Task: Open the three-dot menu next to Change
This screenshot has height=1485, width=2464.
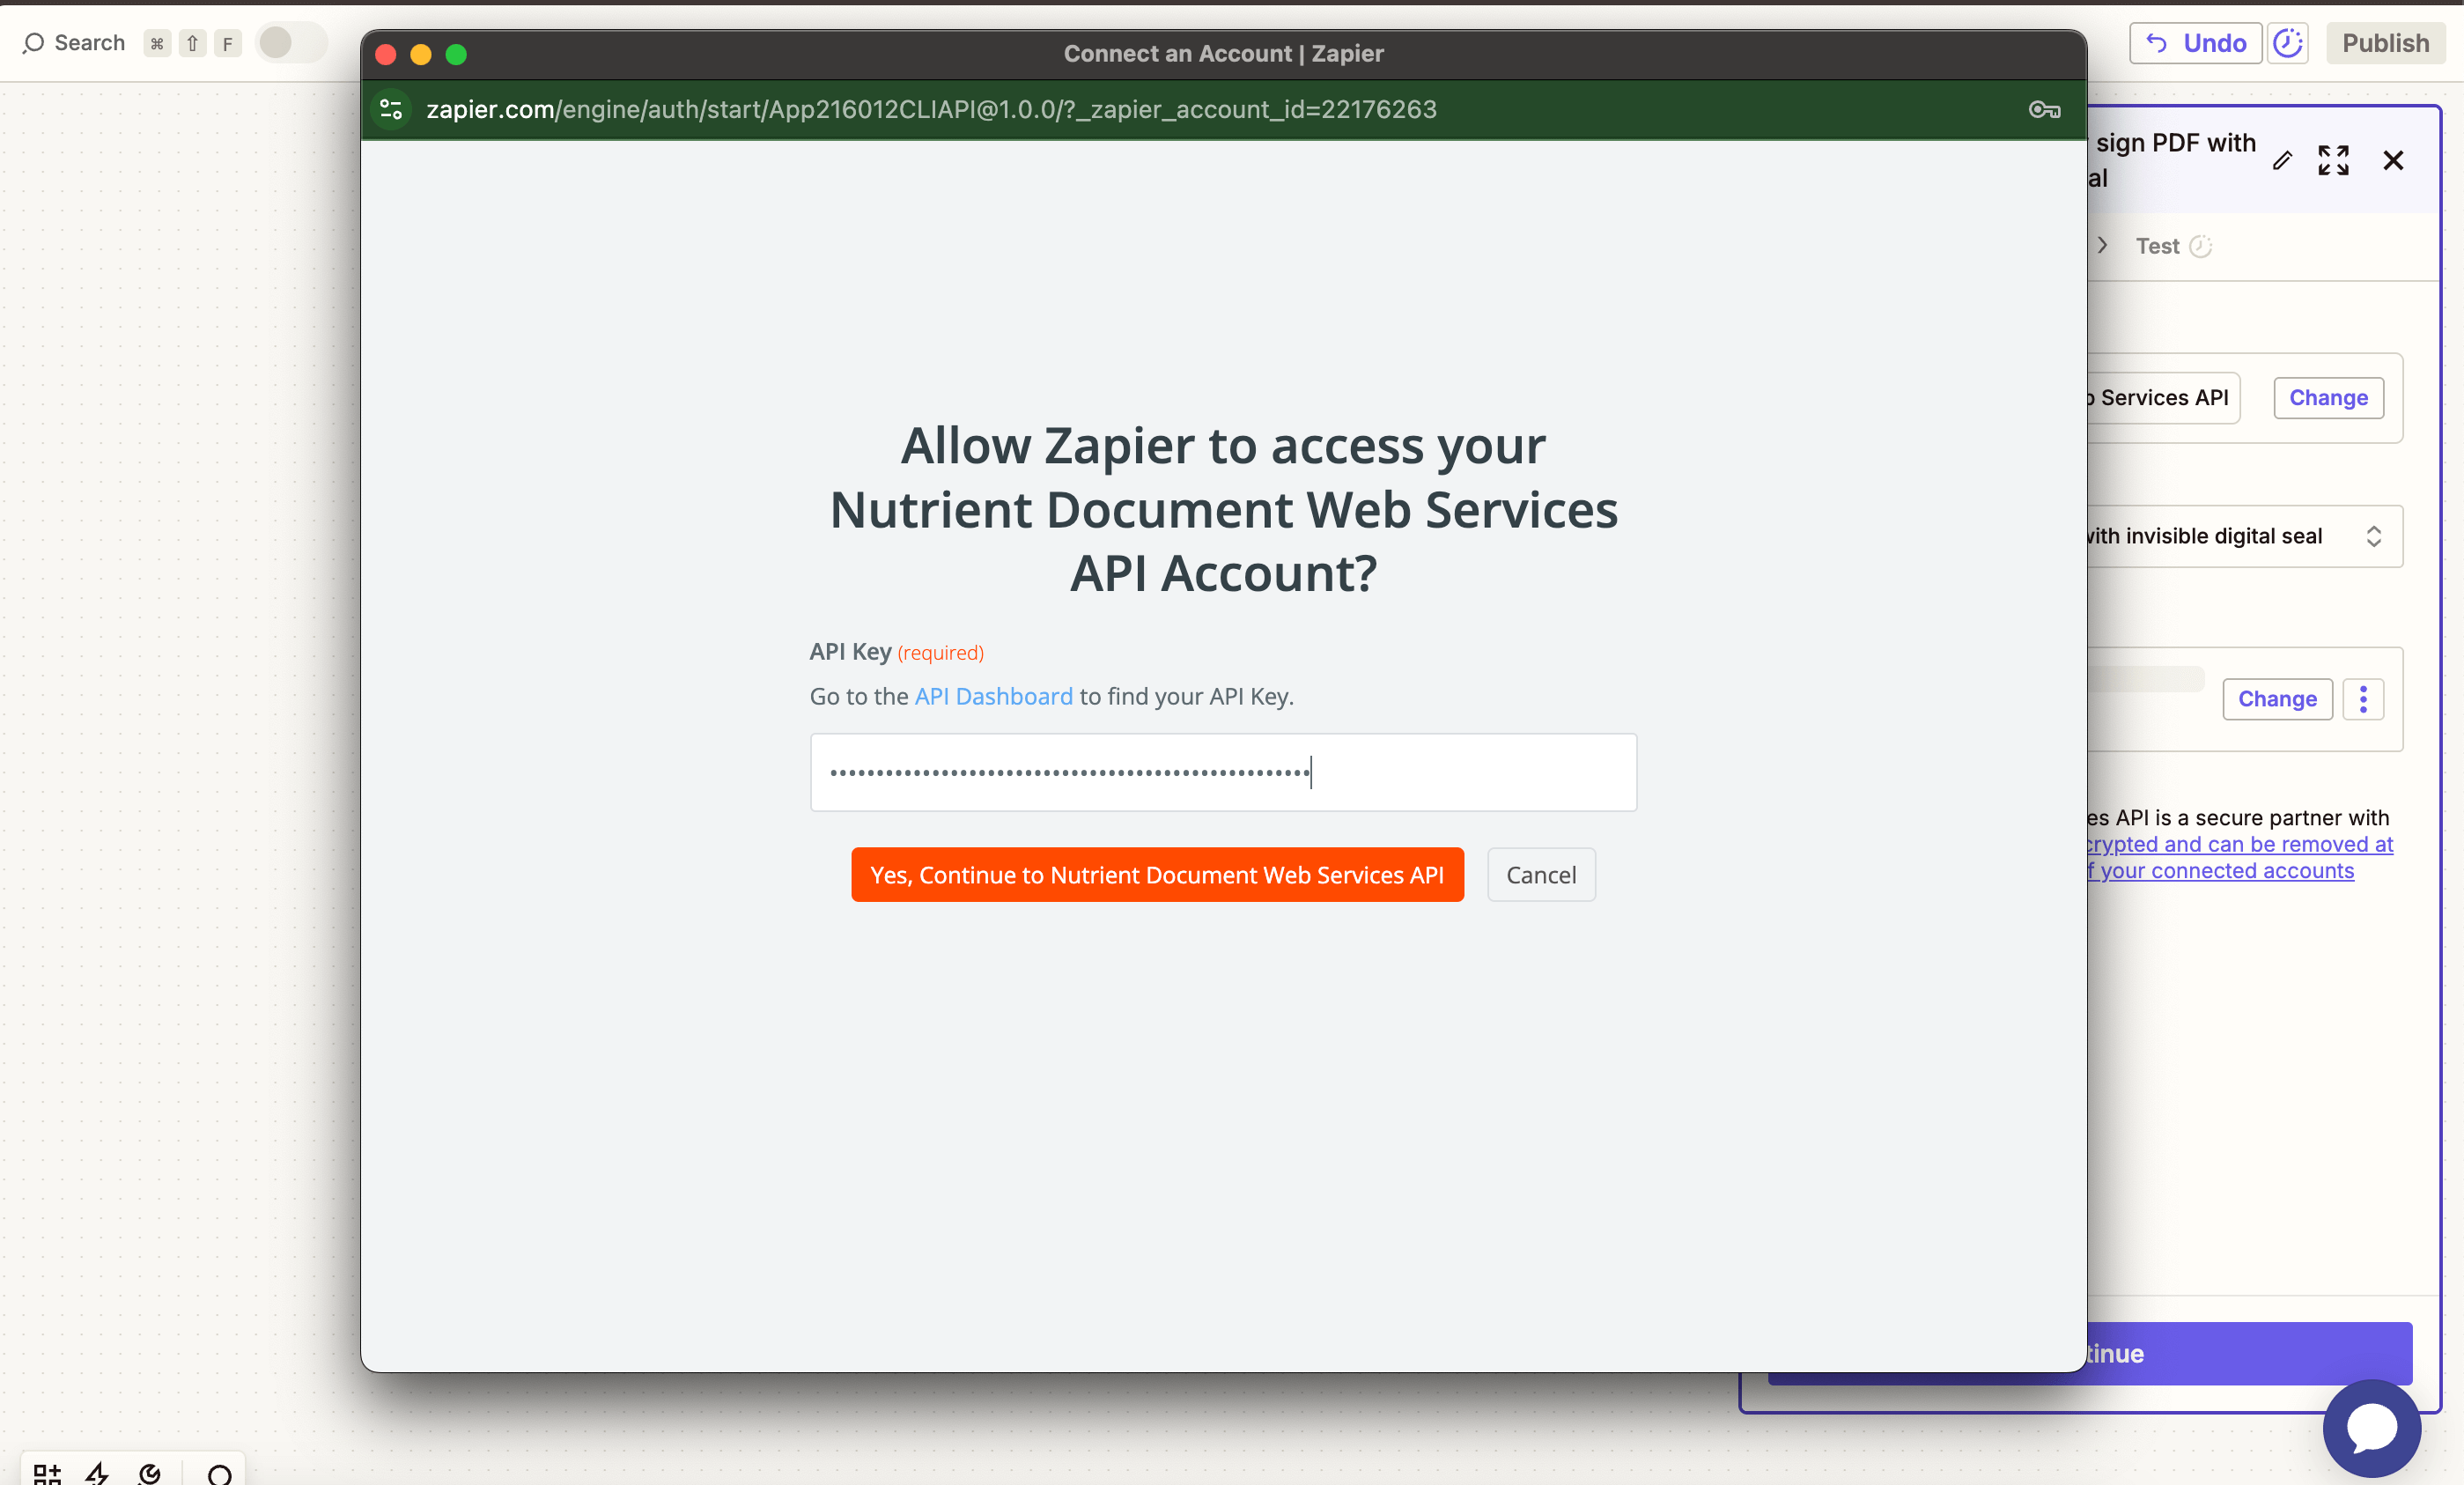Action: [2364, 699]
